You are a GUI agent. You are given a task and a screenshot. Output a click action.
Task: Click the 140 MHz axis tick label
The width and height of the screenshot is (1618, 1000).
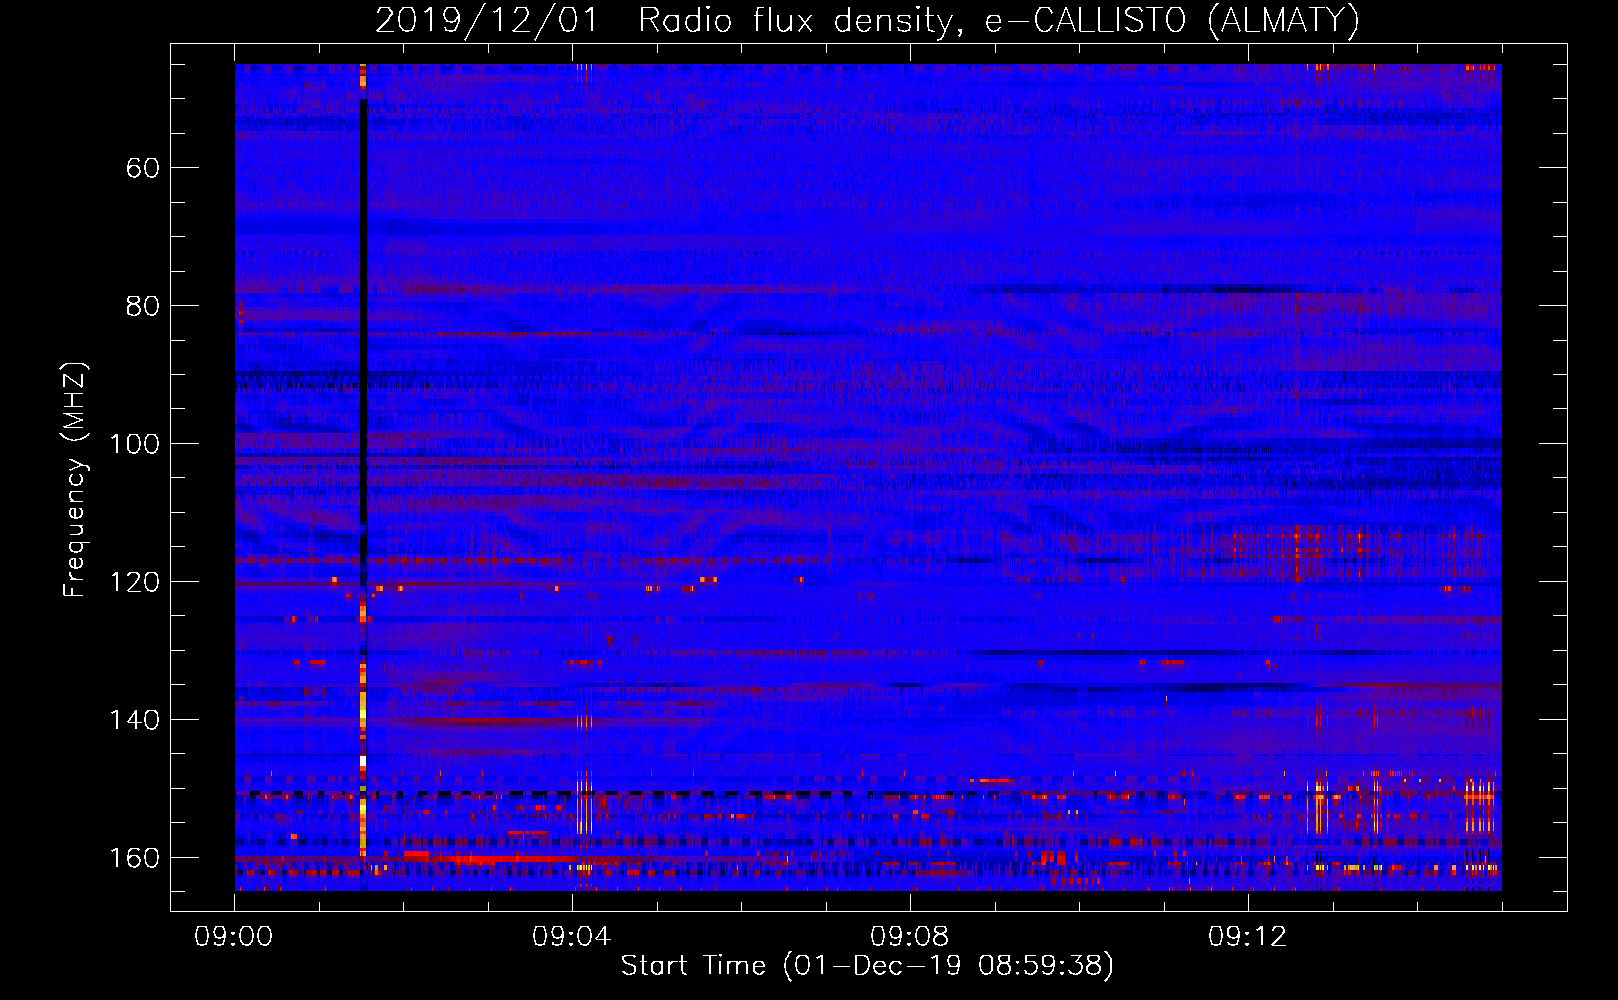click(134, 720)
